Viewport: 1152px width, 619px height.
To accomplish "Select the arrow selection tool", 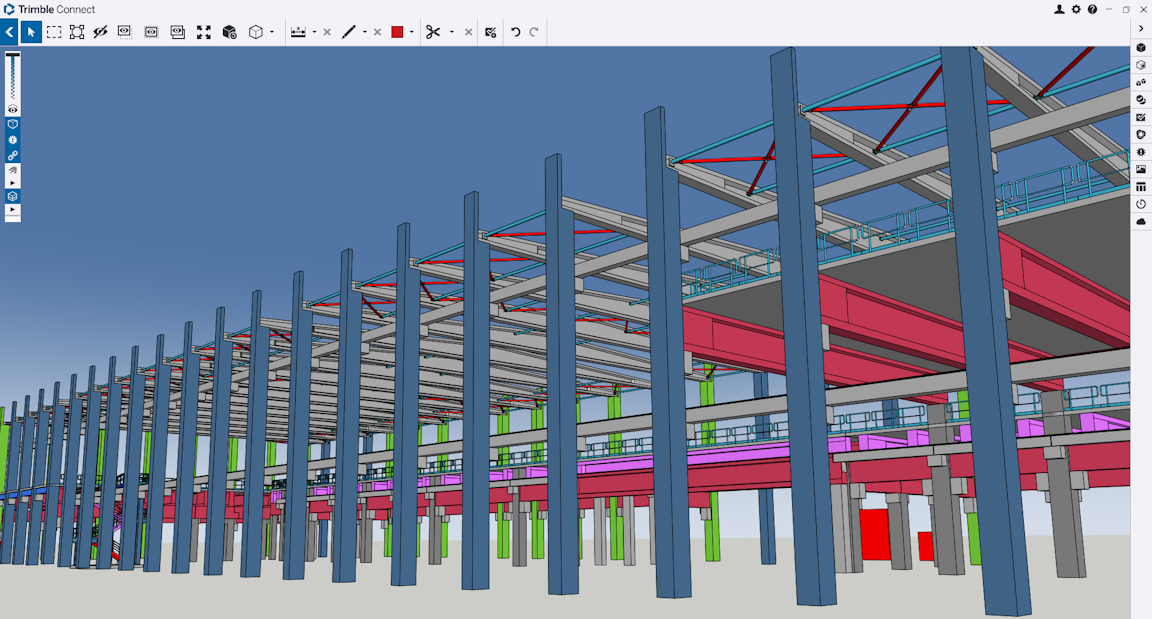I will pos(31,31).
